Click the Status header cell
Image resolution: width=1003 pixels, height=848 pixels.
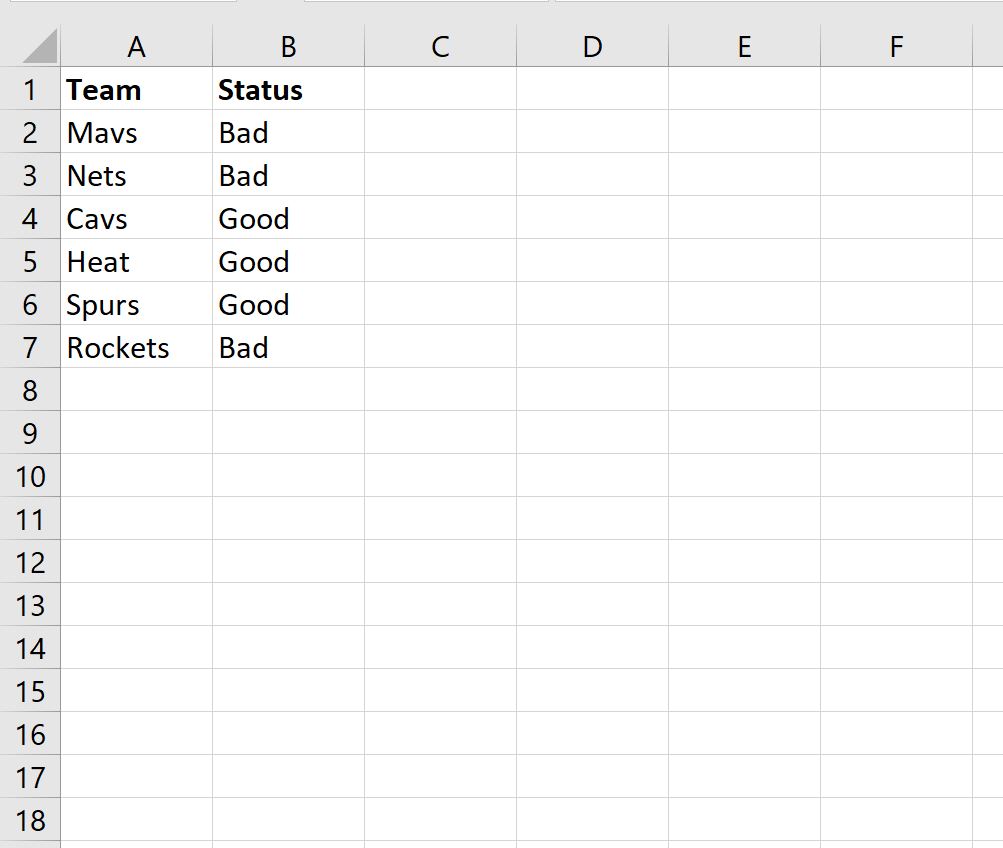coord(288,89)
